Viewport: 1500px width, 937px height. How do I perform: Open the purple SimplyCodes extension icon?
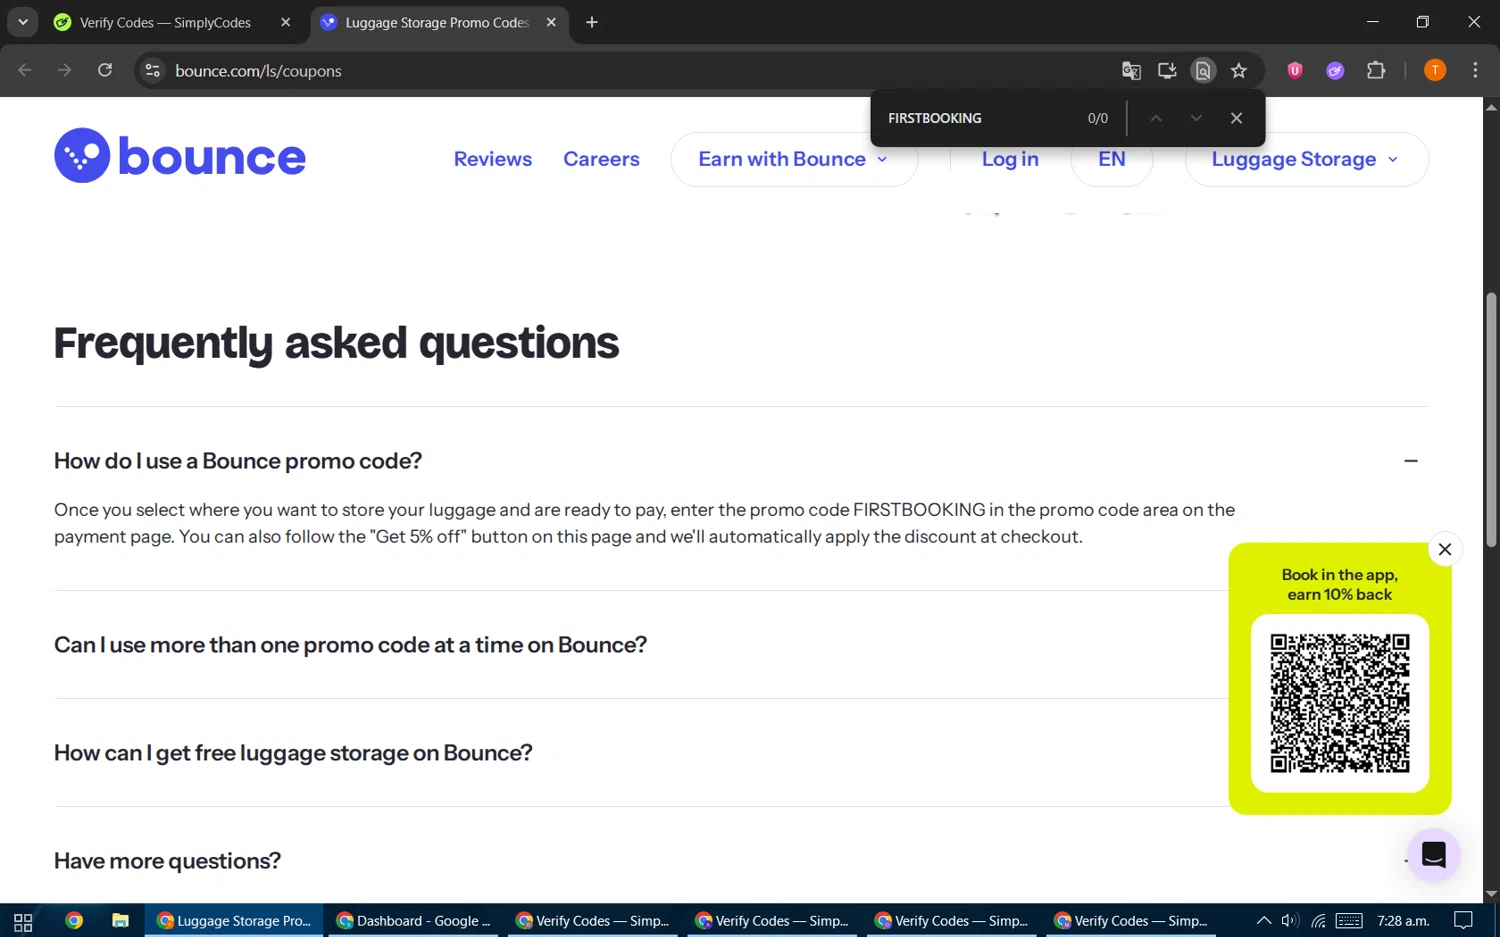click(x=1335, y=70)
